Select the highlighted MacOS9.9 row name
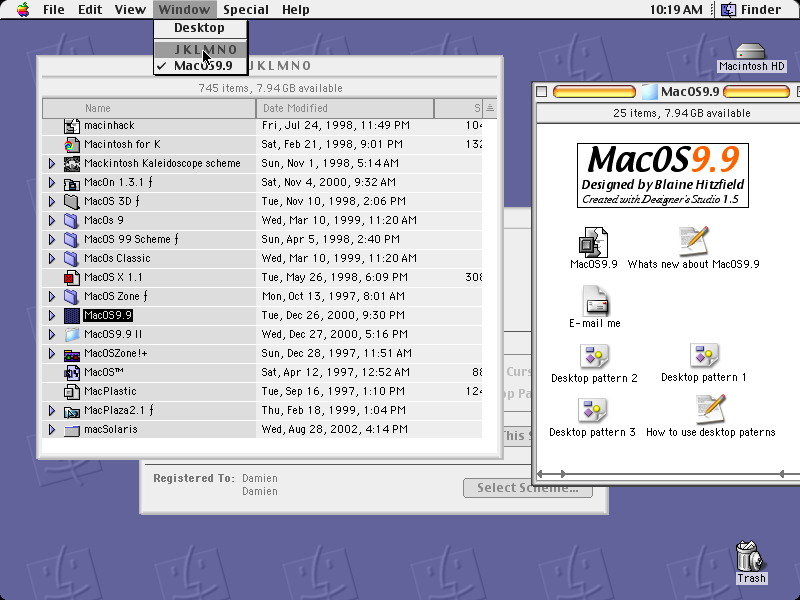Viewport: 800px width, 600px height. pos(108,315)
